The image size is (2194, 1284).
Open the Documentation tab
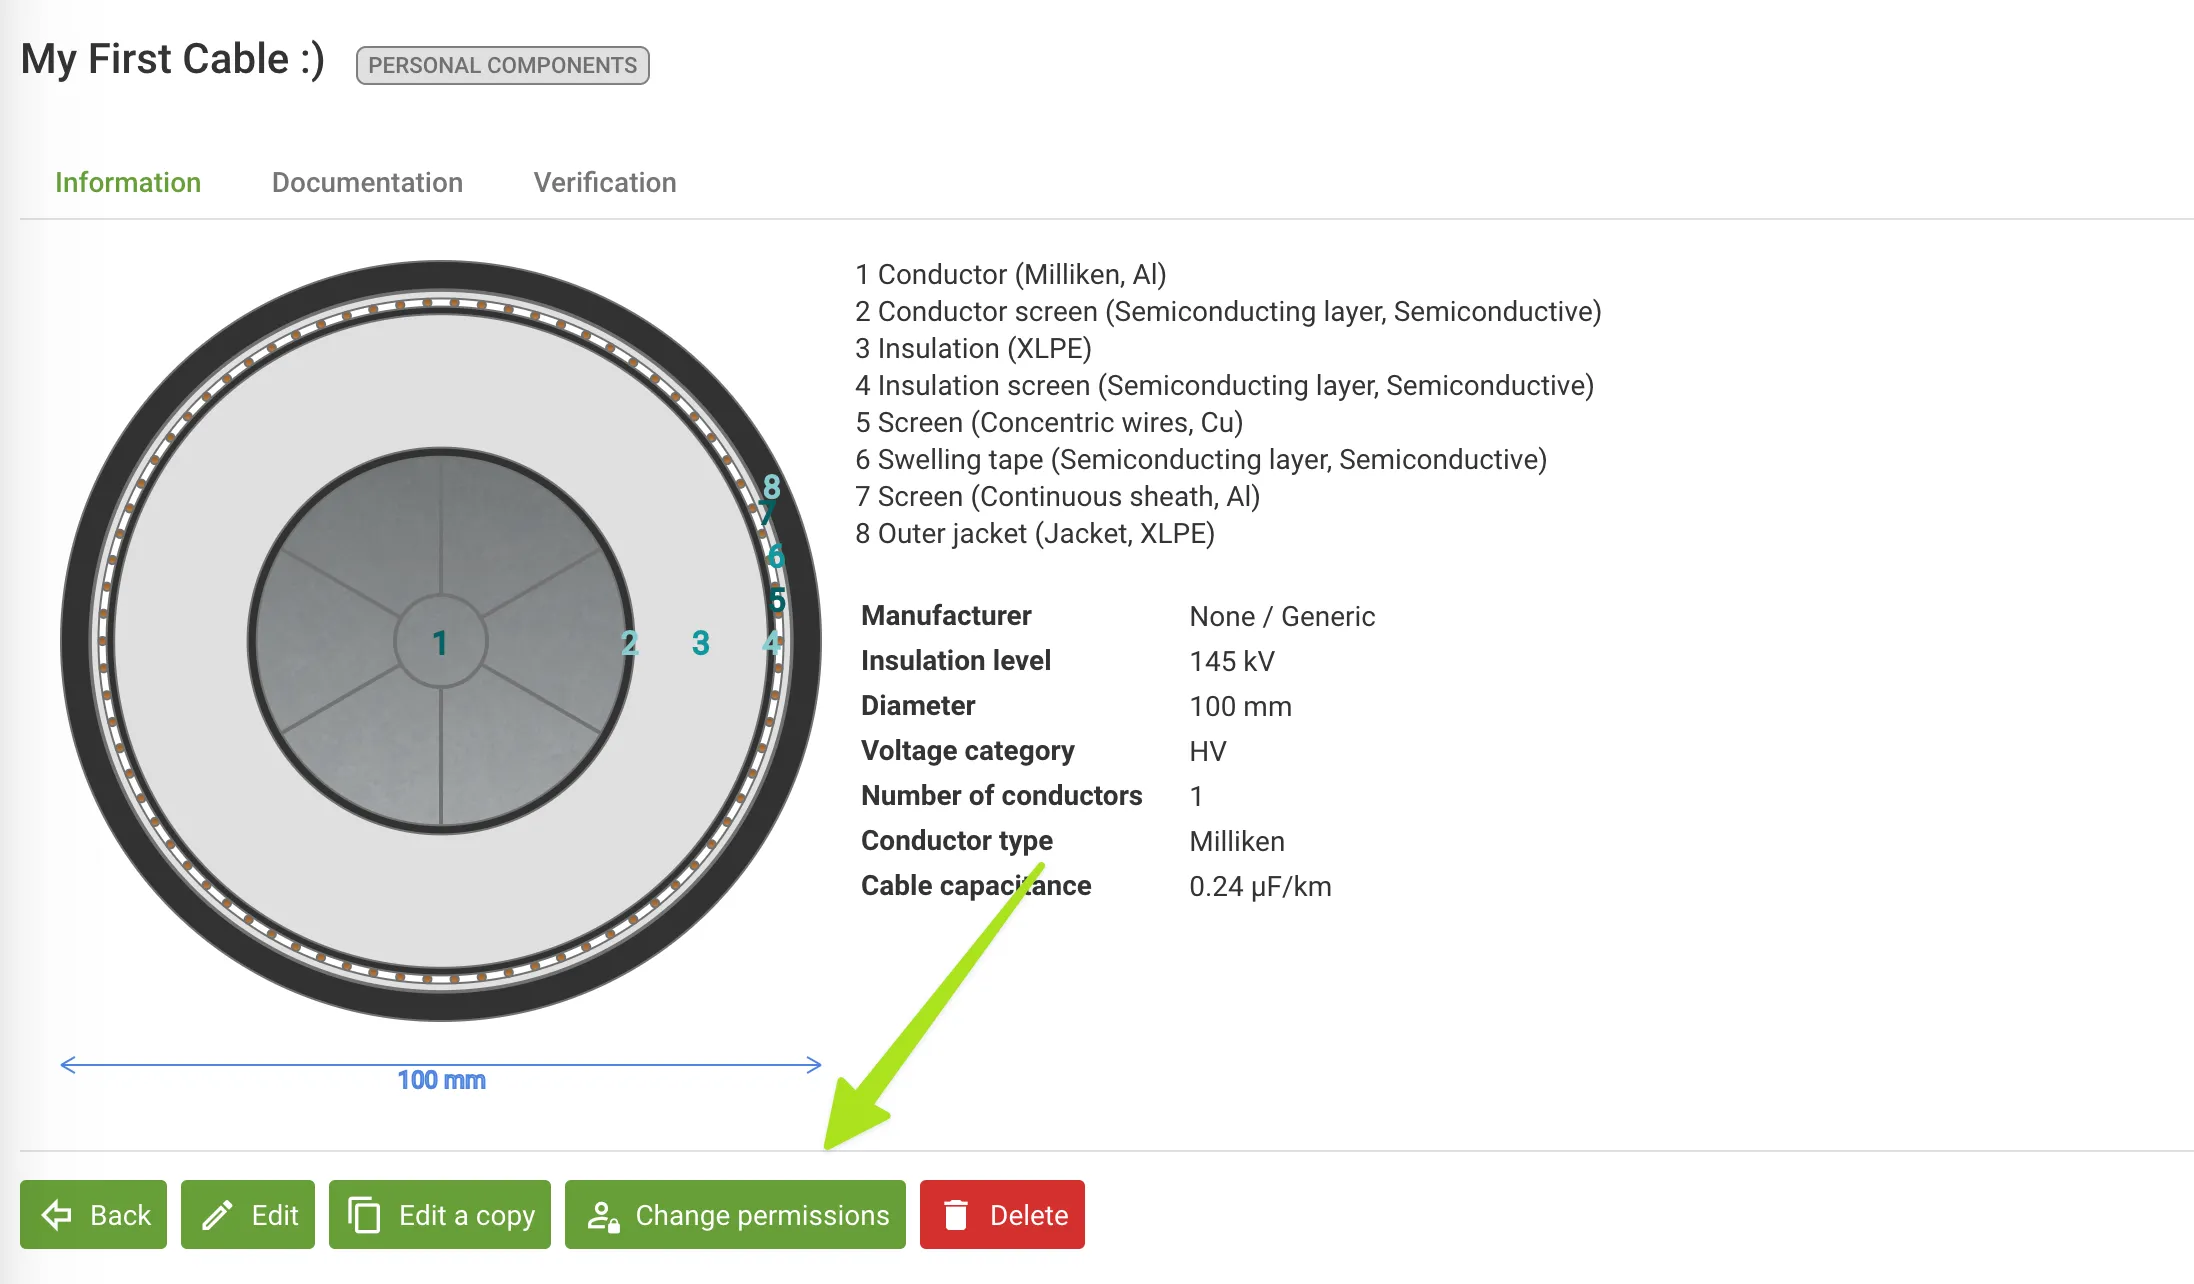tap(367, 182)
